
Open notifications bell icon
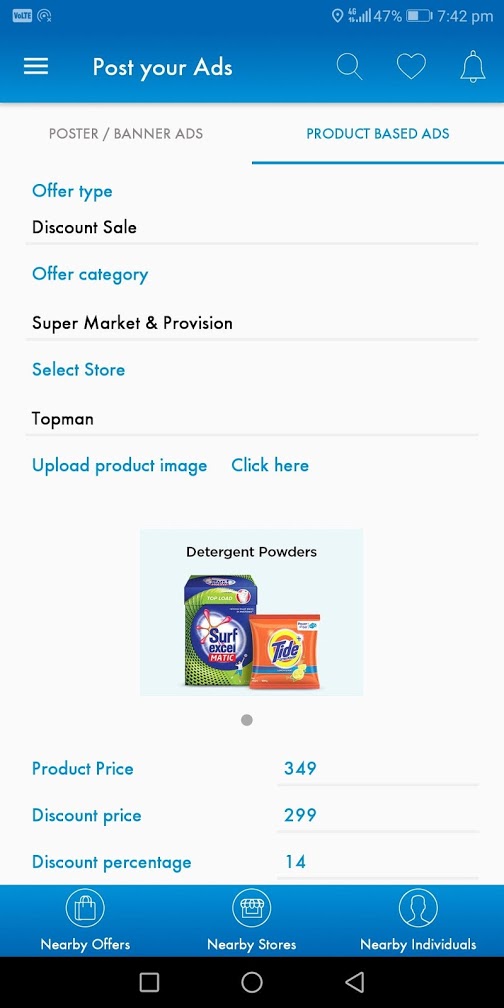tap(472, 66)
